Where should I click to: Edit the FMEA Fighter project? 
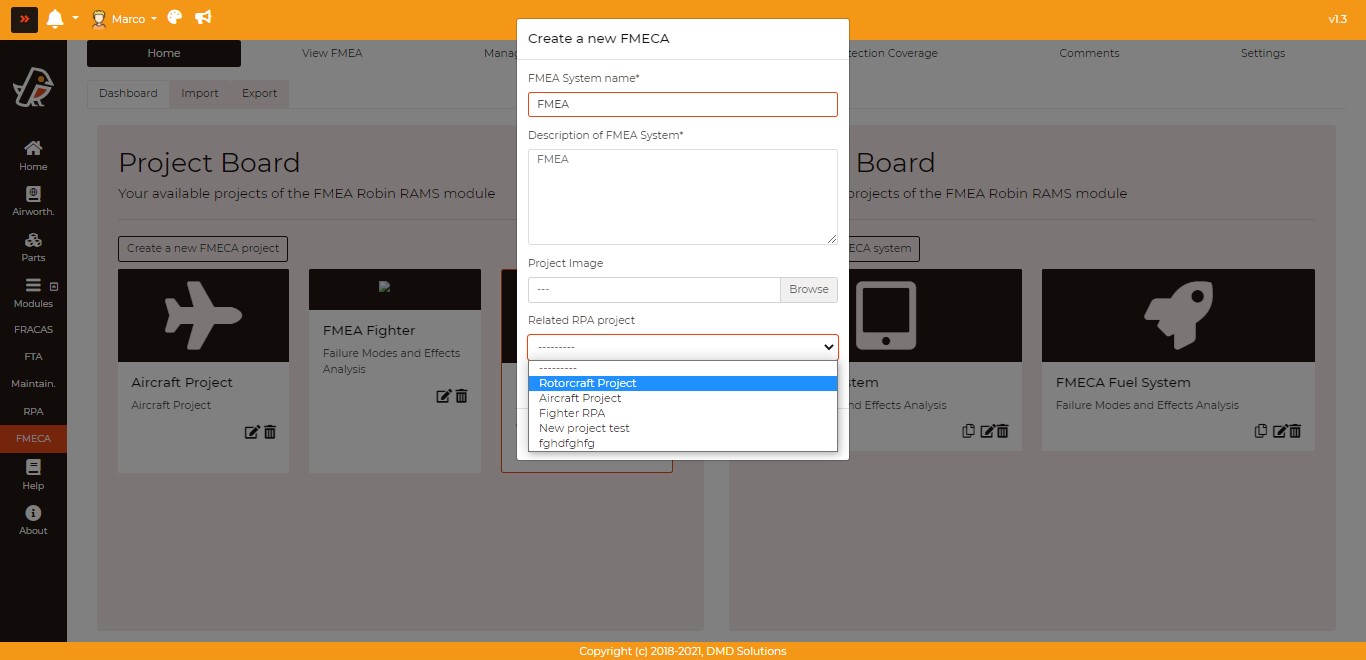(x=444, y=396)
